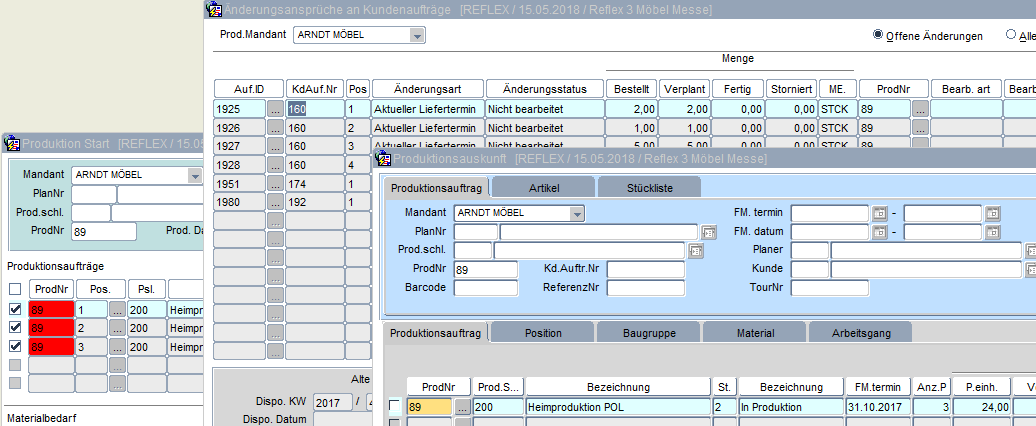This screenshot has width=1036, height=426.
Task: Click the Änderungsstatus column header
Action: tap(545, 88)
